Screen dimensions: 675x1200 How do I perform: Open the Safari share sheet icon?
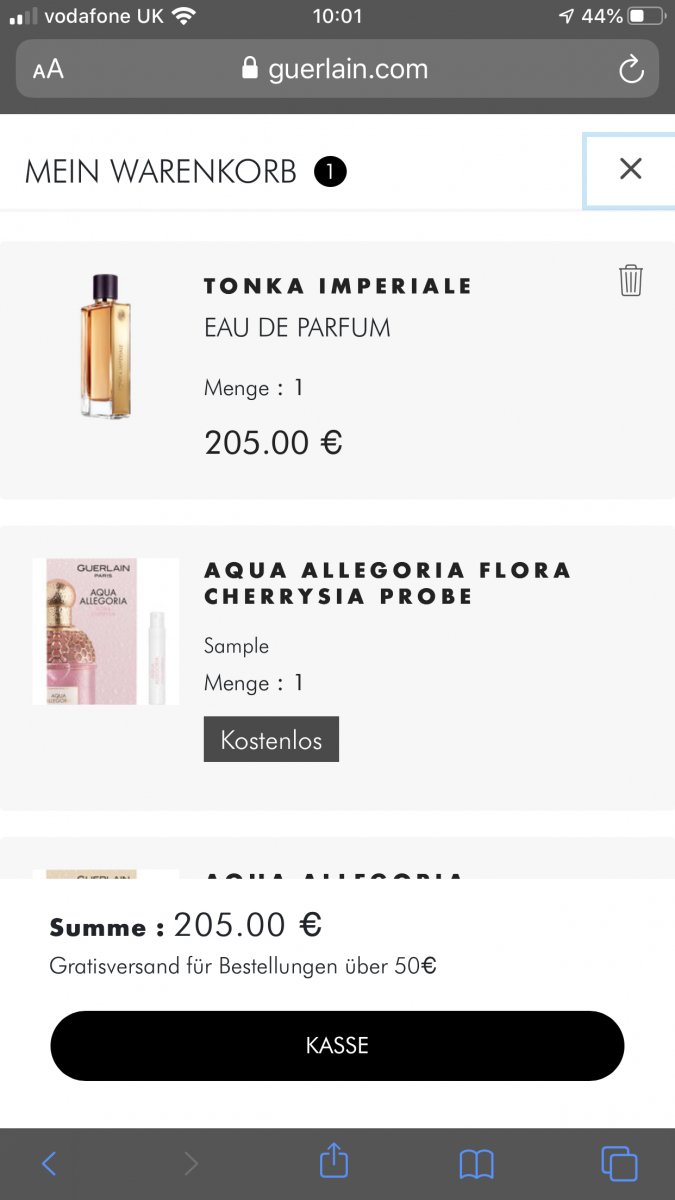(x=334, y=1162)
